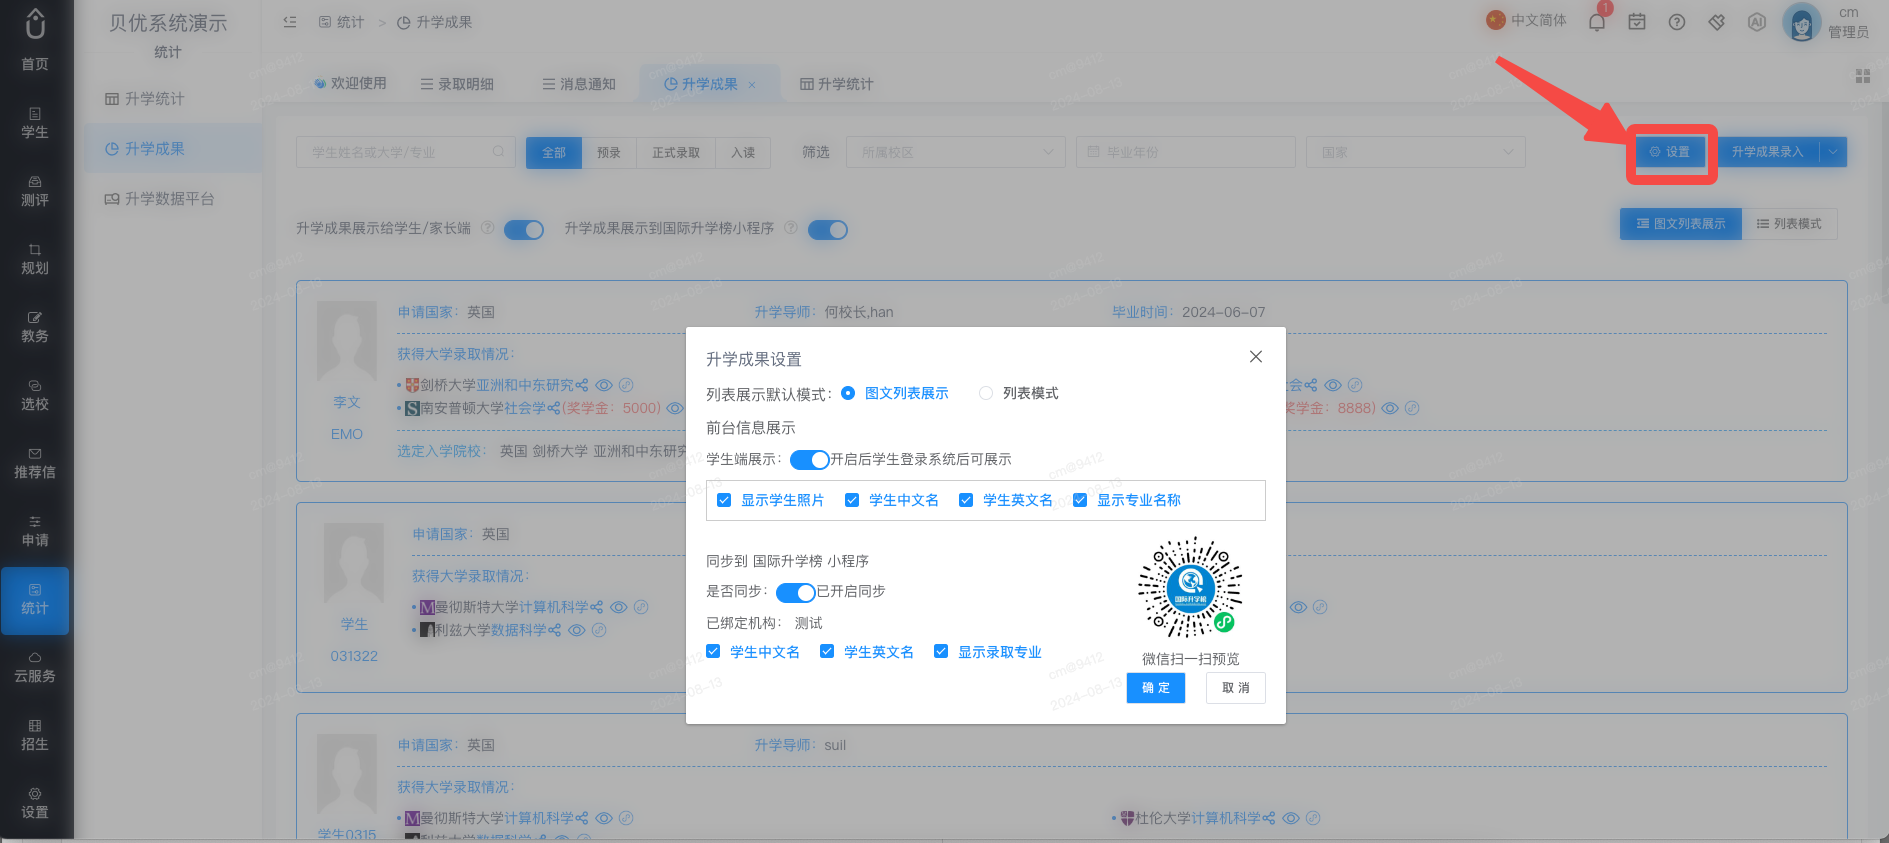This screenshot has height=843, width=1889.
Task: Expand the 升学成果录入 arrow dropdown
Action: [x=1833, y=152]
